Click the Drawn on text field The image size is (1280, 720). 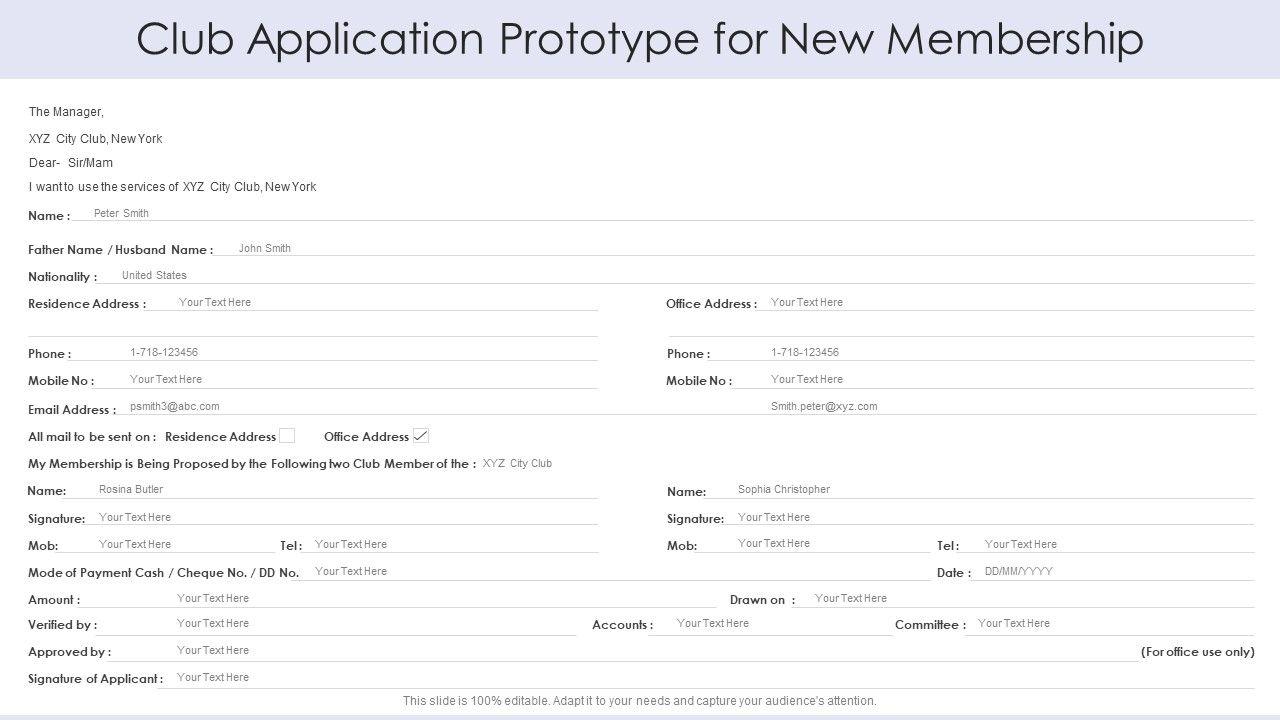click(x=1026, y=598)
